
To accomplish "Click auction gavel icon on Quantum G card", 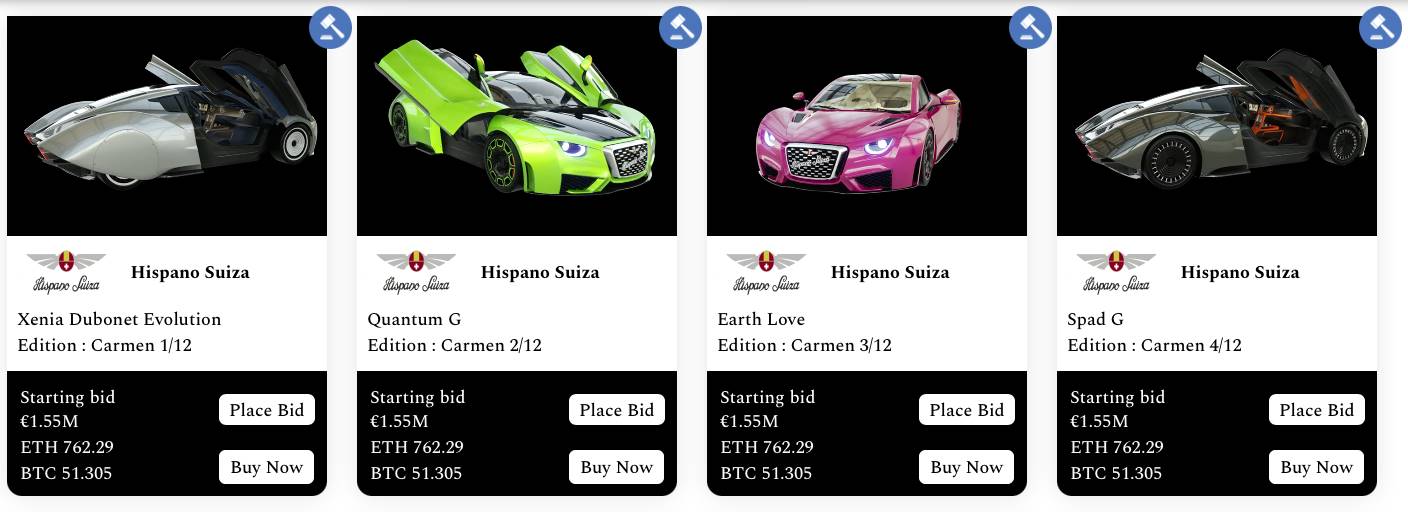I will click(x=680, y=27).
